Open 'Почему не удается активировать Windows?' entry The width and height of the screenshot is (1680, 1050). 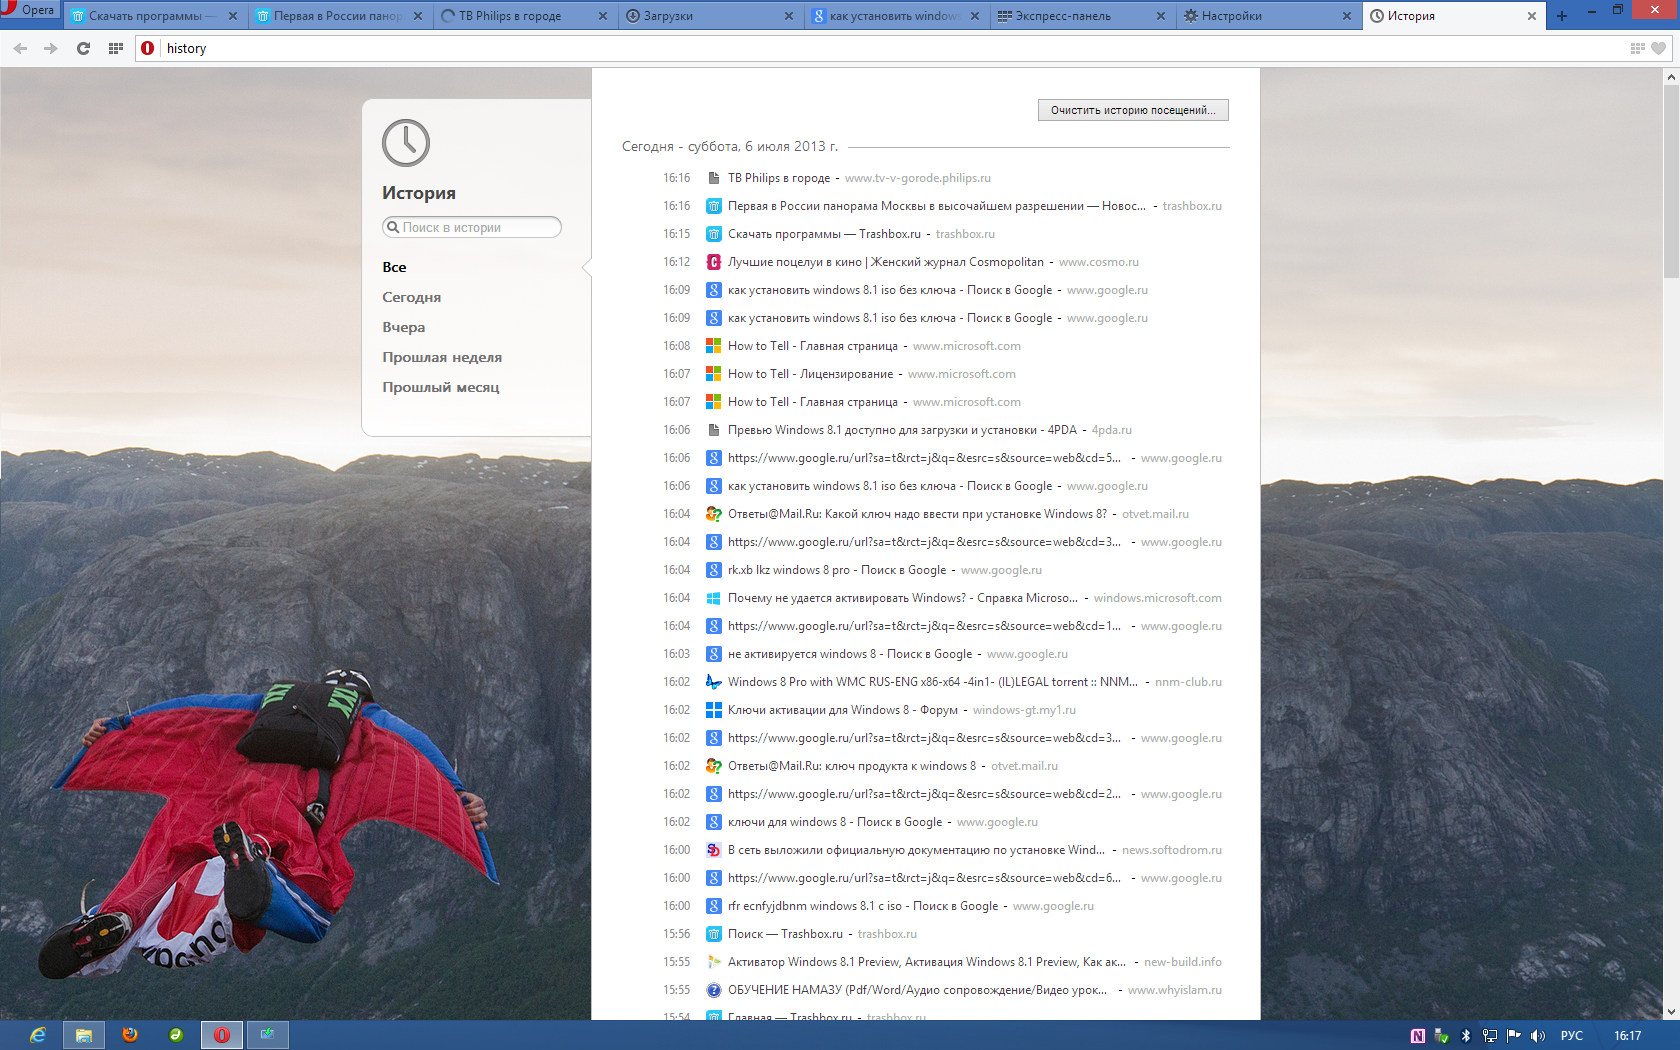[903, 598]
